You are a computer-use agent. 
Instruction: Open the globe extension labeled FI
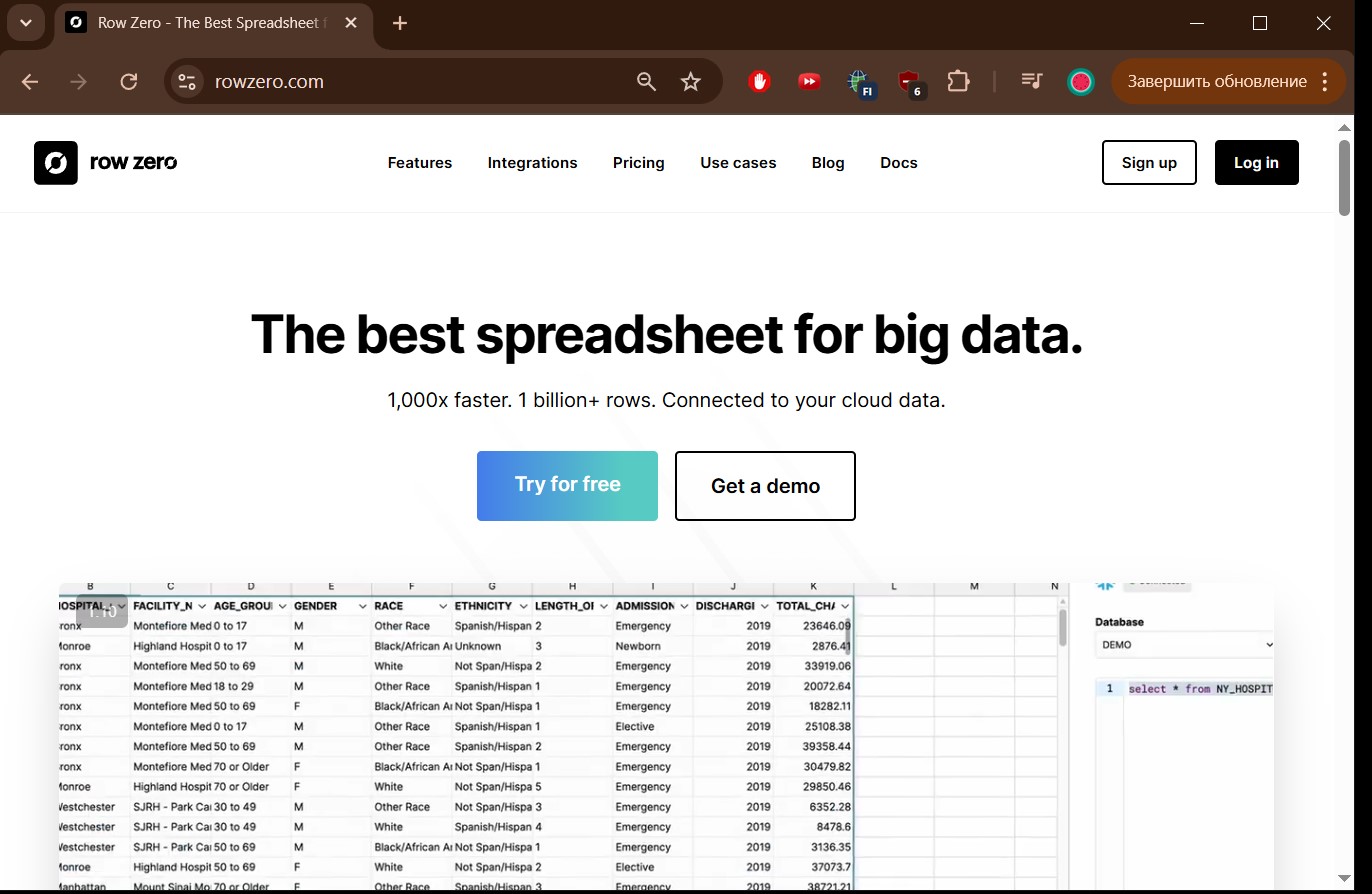tap(860, 83)
